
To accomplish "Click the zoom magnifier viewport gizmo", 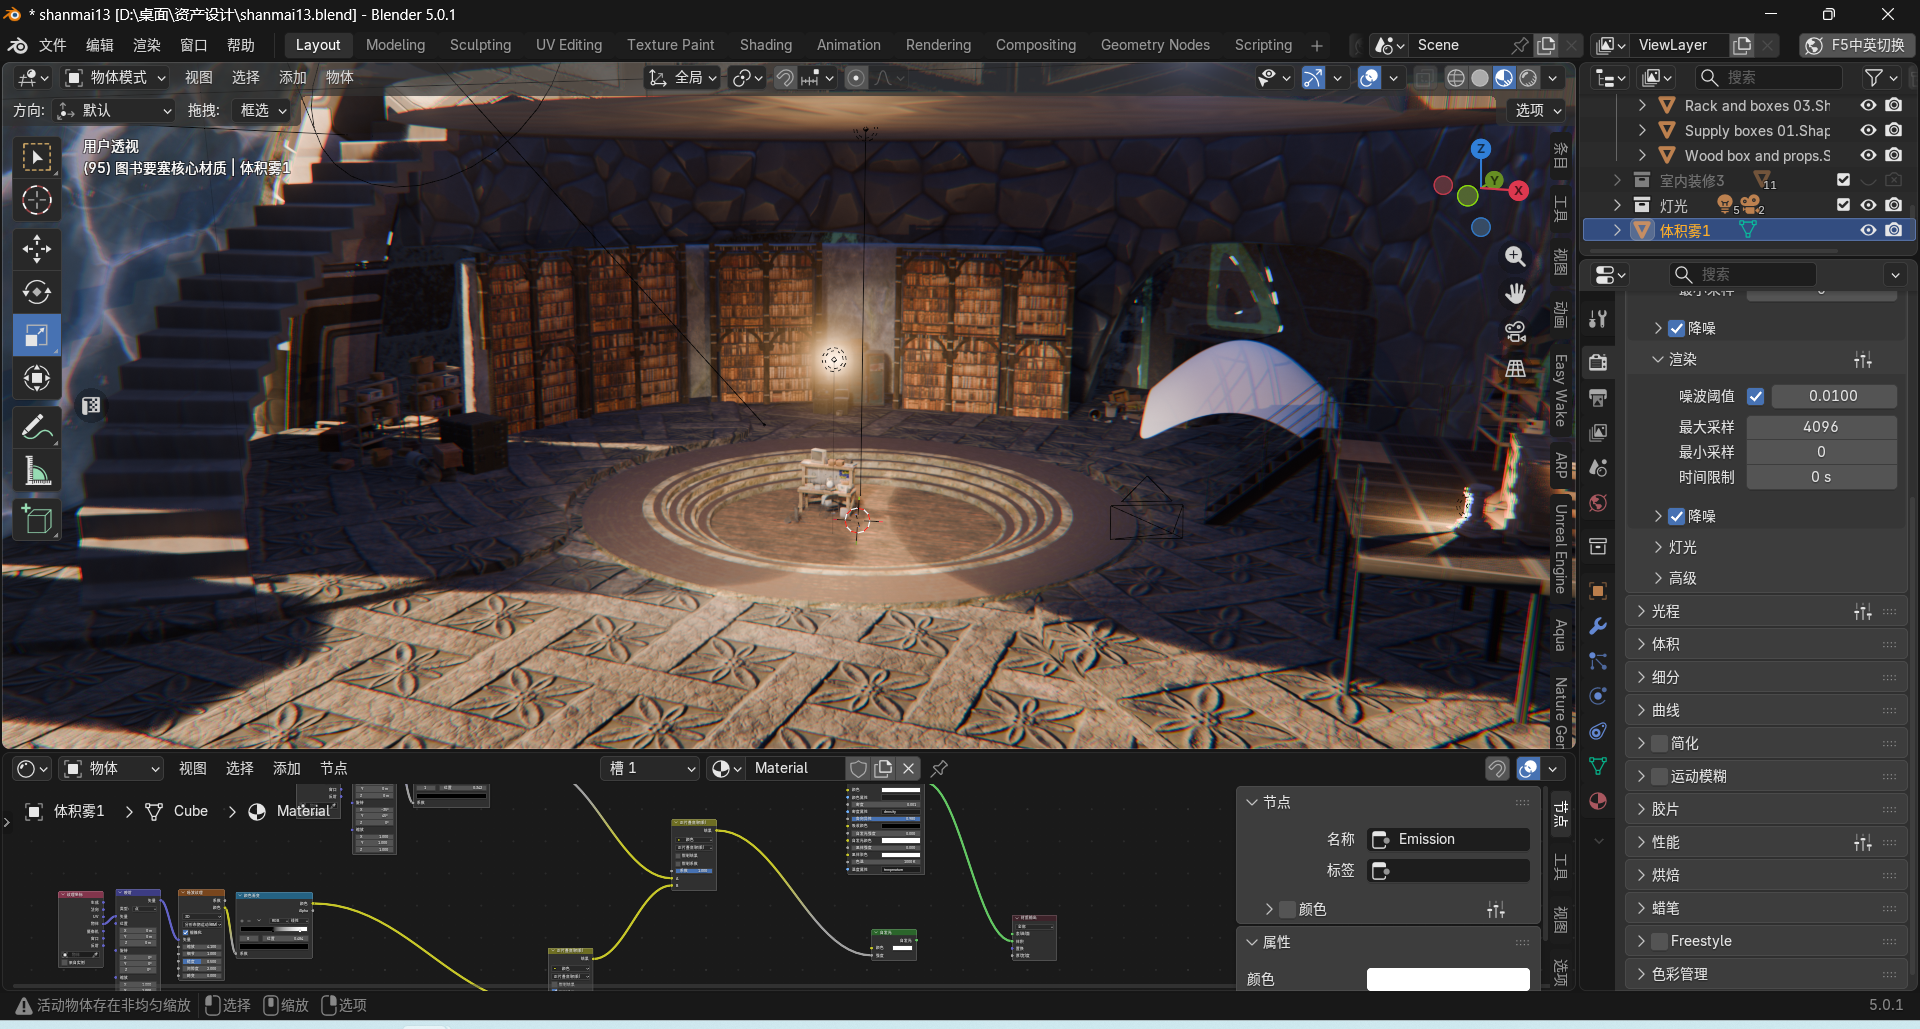I will pos(1515,257).
